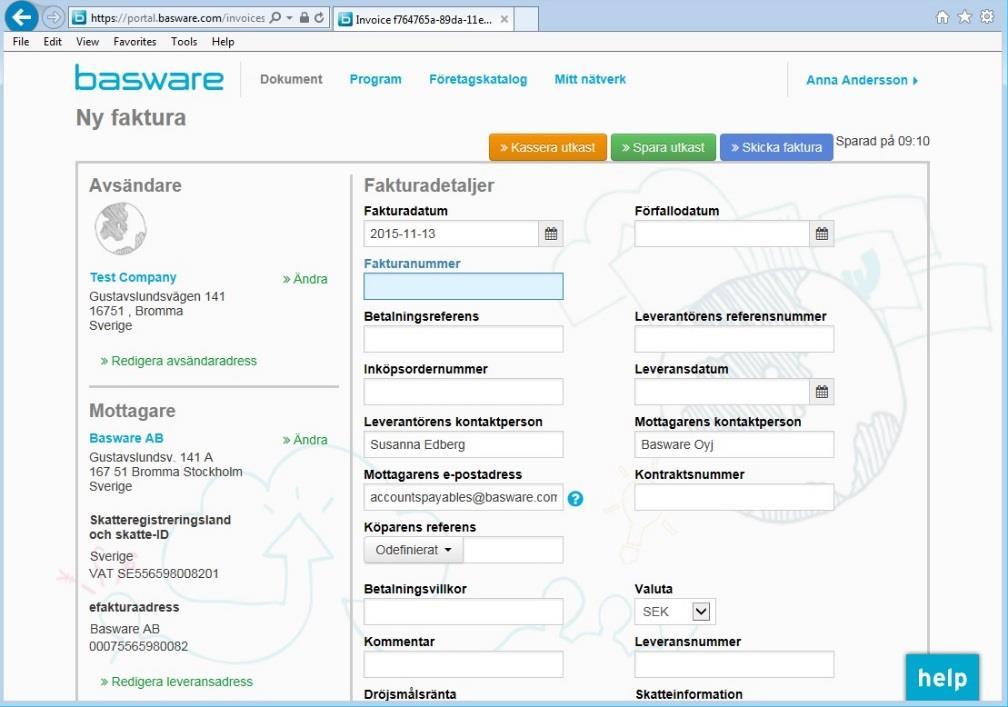Click the question mark help icon by e-postadress
1008x707 pixels.
click(575, 499)
